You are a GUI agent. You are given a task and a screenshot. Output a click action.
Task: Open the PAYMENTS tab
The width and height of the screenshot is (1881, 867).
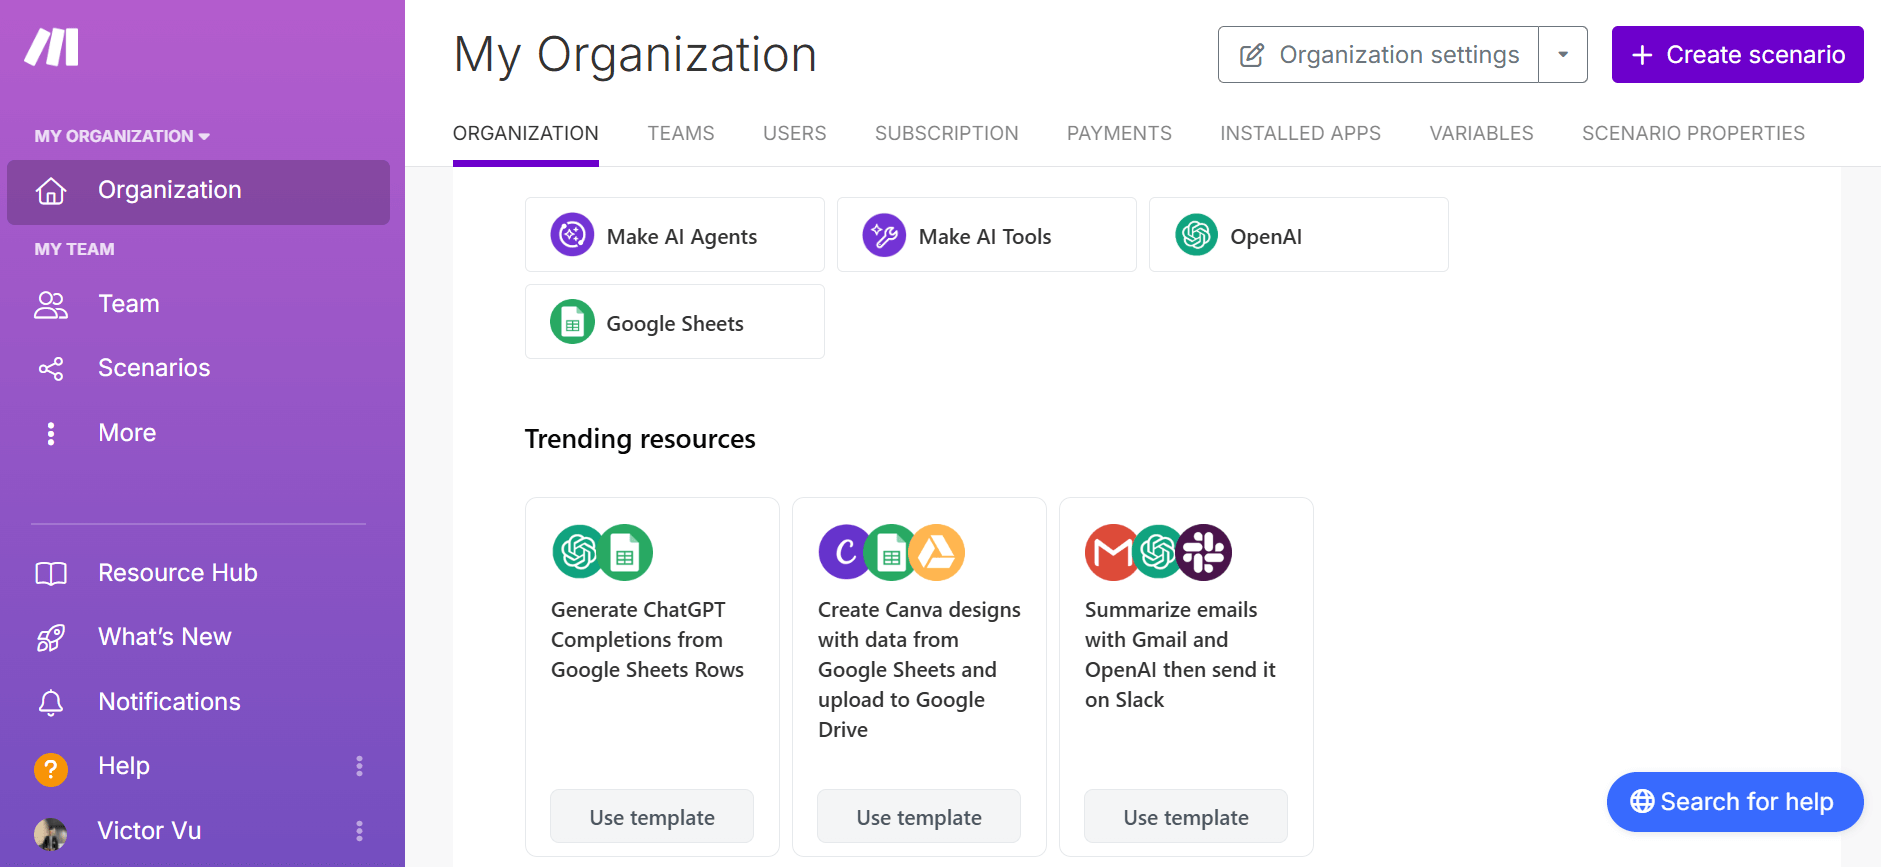click(x=1119, y=133)
